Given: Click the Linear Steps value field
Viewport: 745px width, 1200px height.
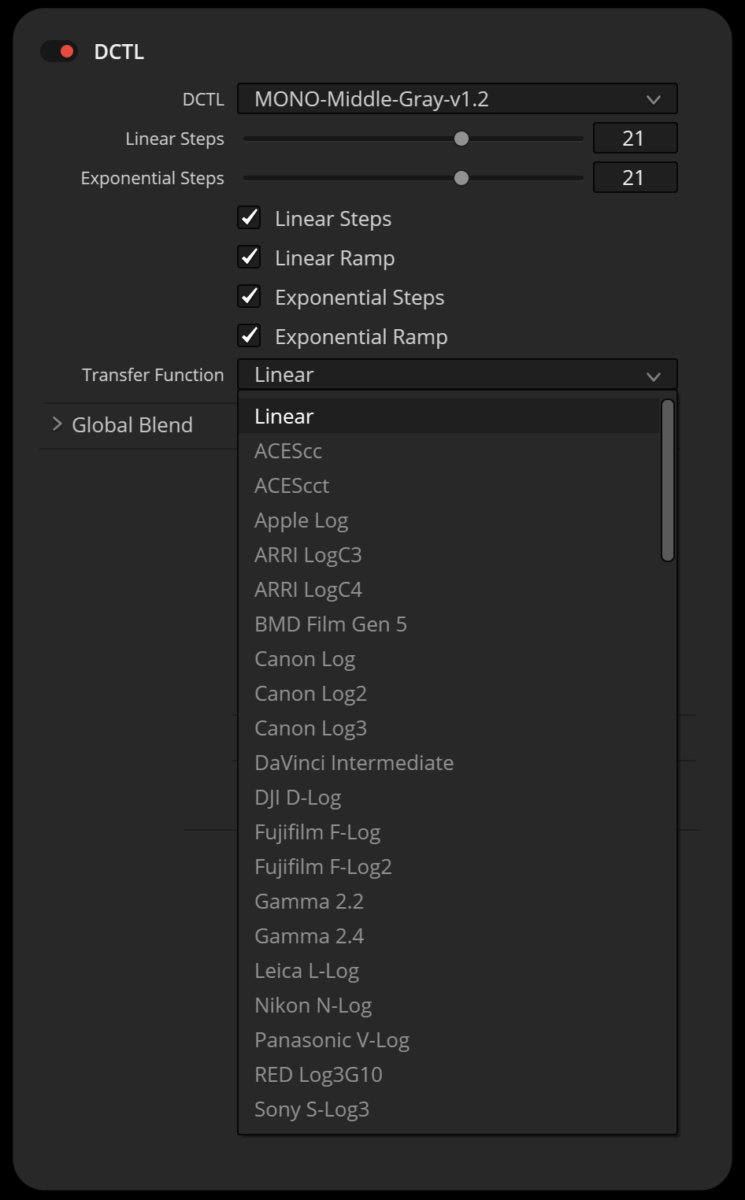Looking at the screenshot, I should click(634, 139).
